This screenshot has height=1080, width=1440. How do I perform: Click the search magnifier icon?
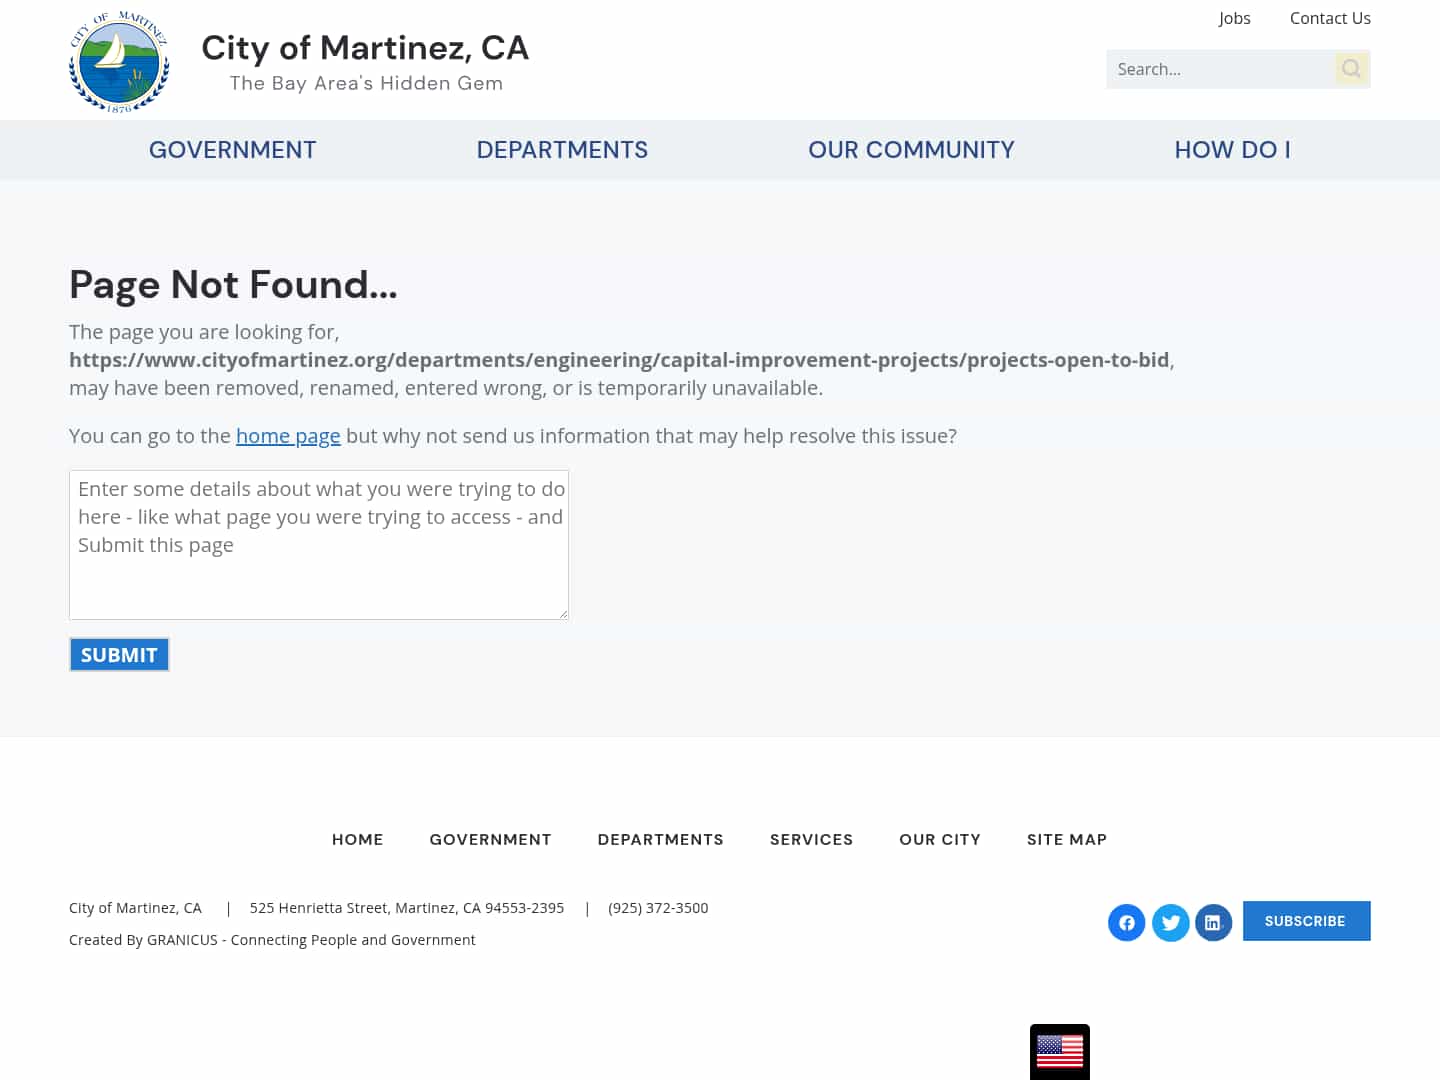tap(1351, 68)
